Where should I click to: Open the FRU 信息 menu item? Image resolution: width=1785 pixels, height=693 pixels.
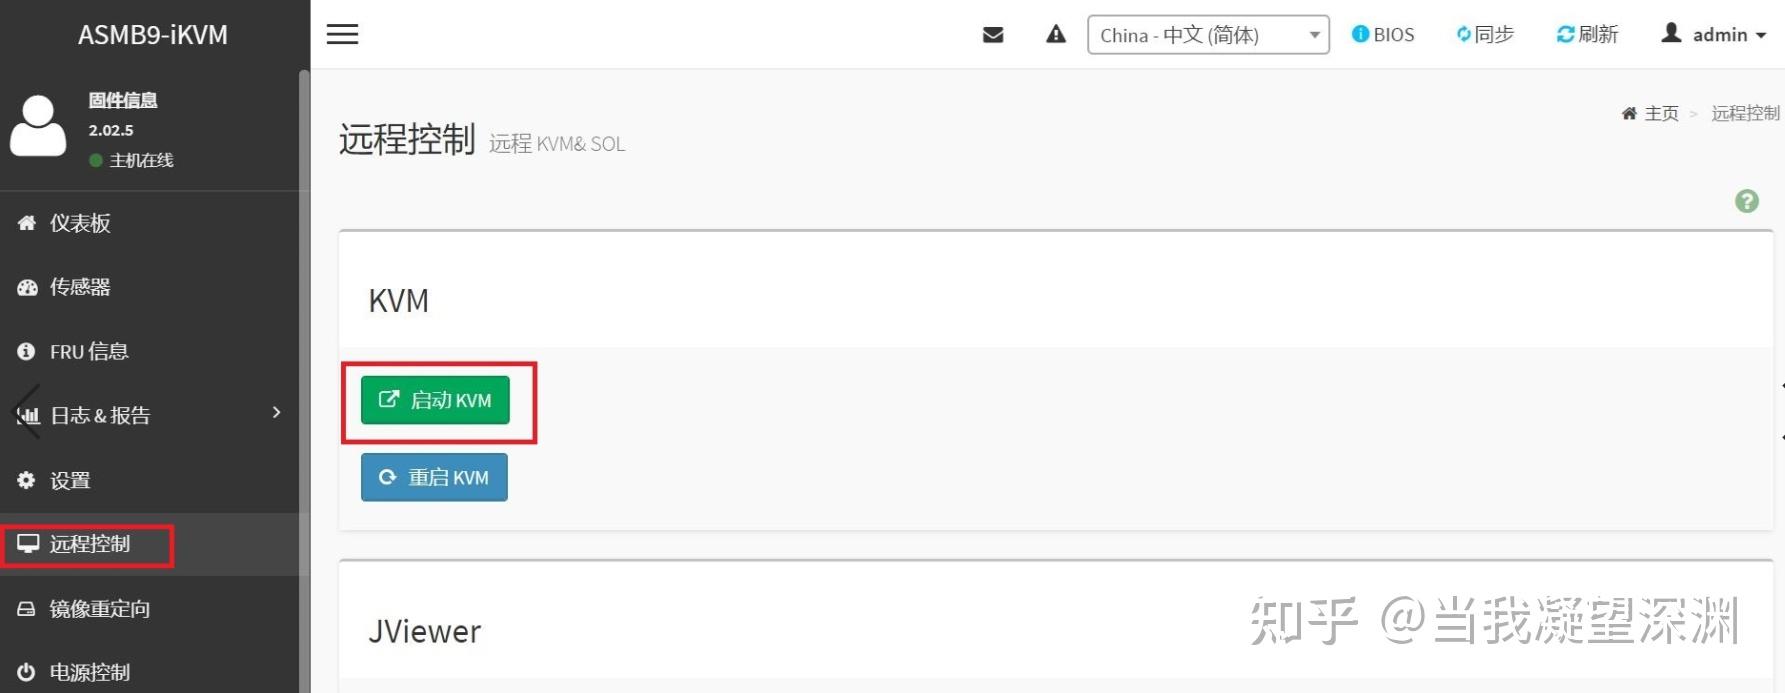click(89, 351)
